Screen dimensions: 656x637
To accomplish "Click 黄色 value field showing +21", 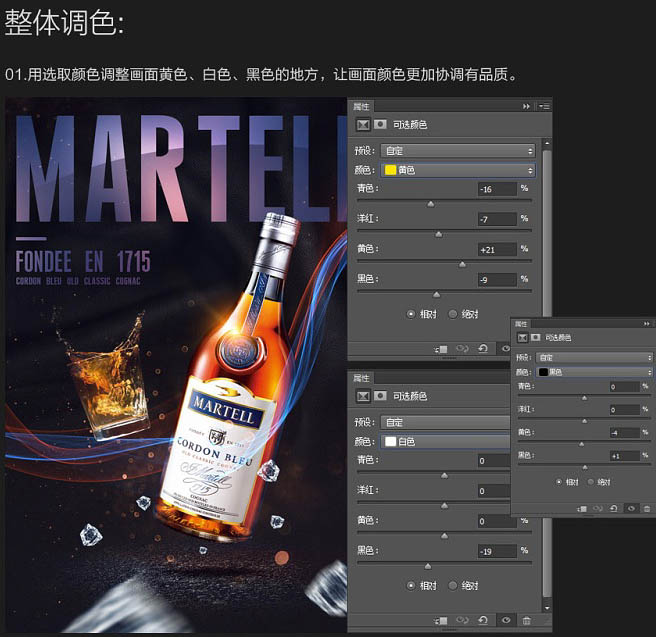I will click(497, 250).
